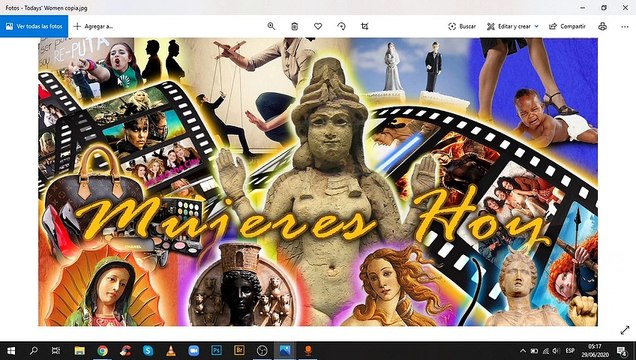Screen dimensions: 636x360
Task: Click the displayed 'Mujeres Hoy' image
Action: click(x=318, y=182)
